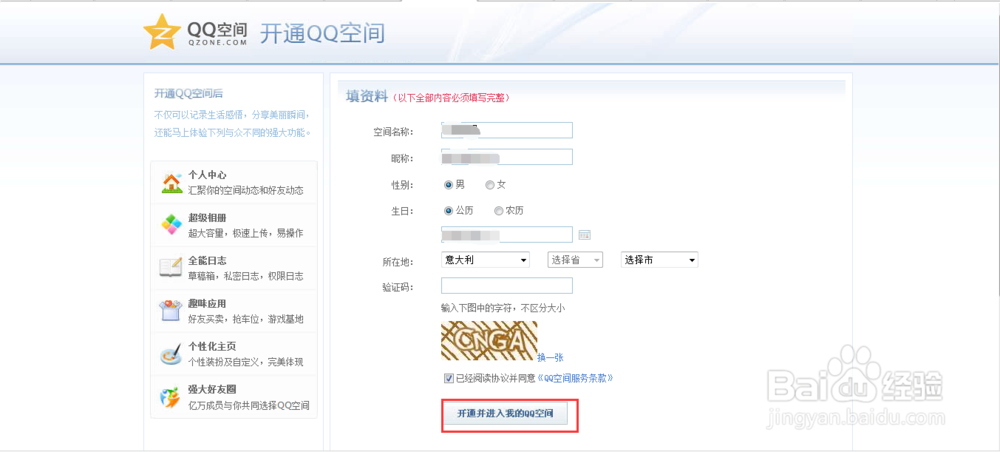Click text 好友买卖，抢车位，游戏基地
Image resolution: width=1000 pixels, height=452 pixels.
coord(246,319)
